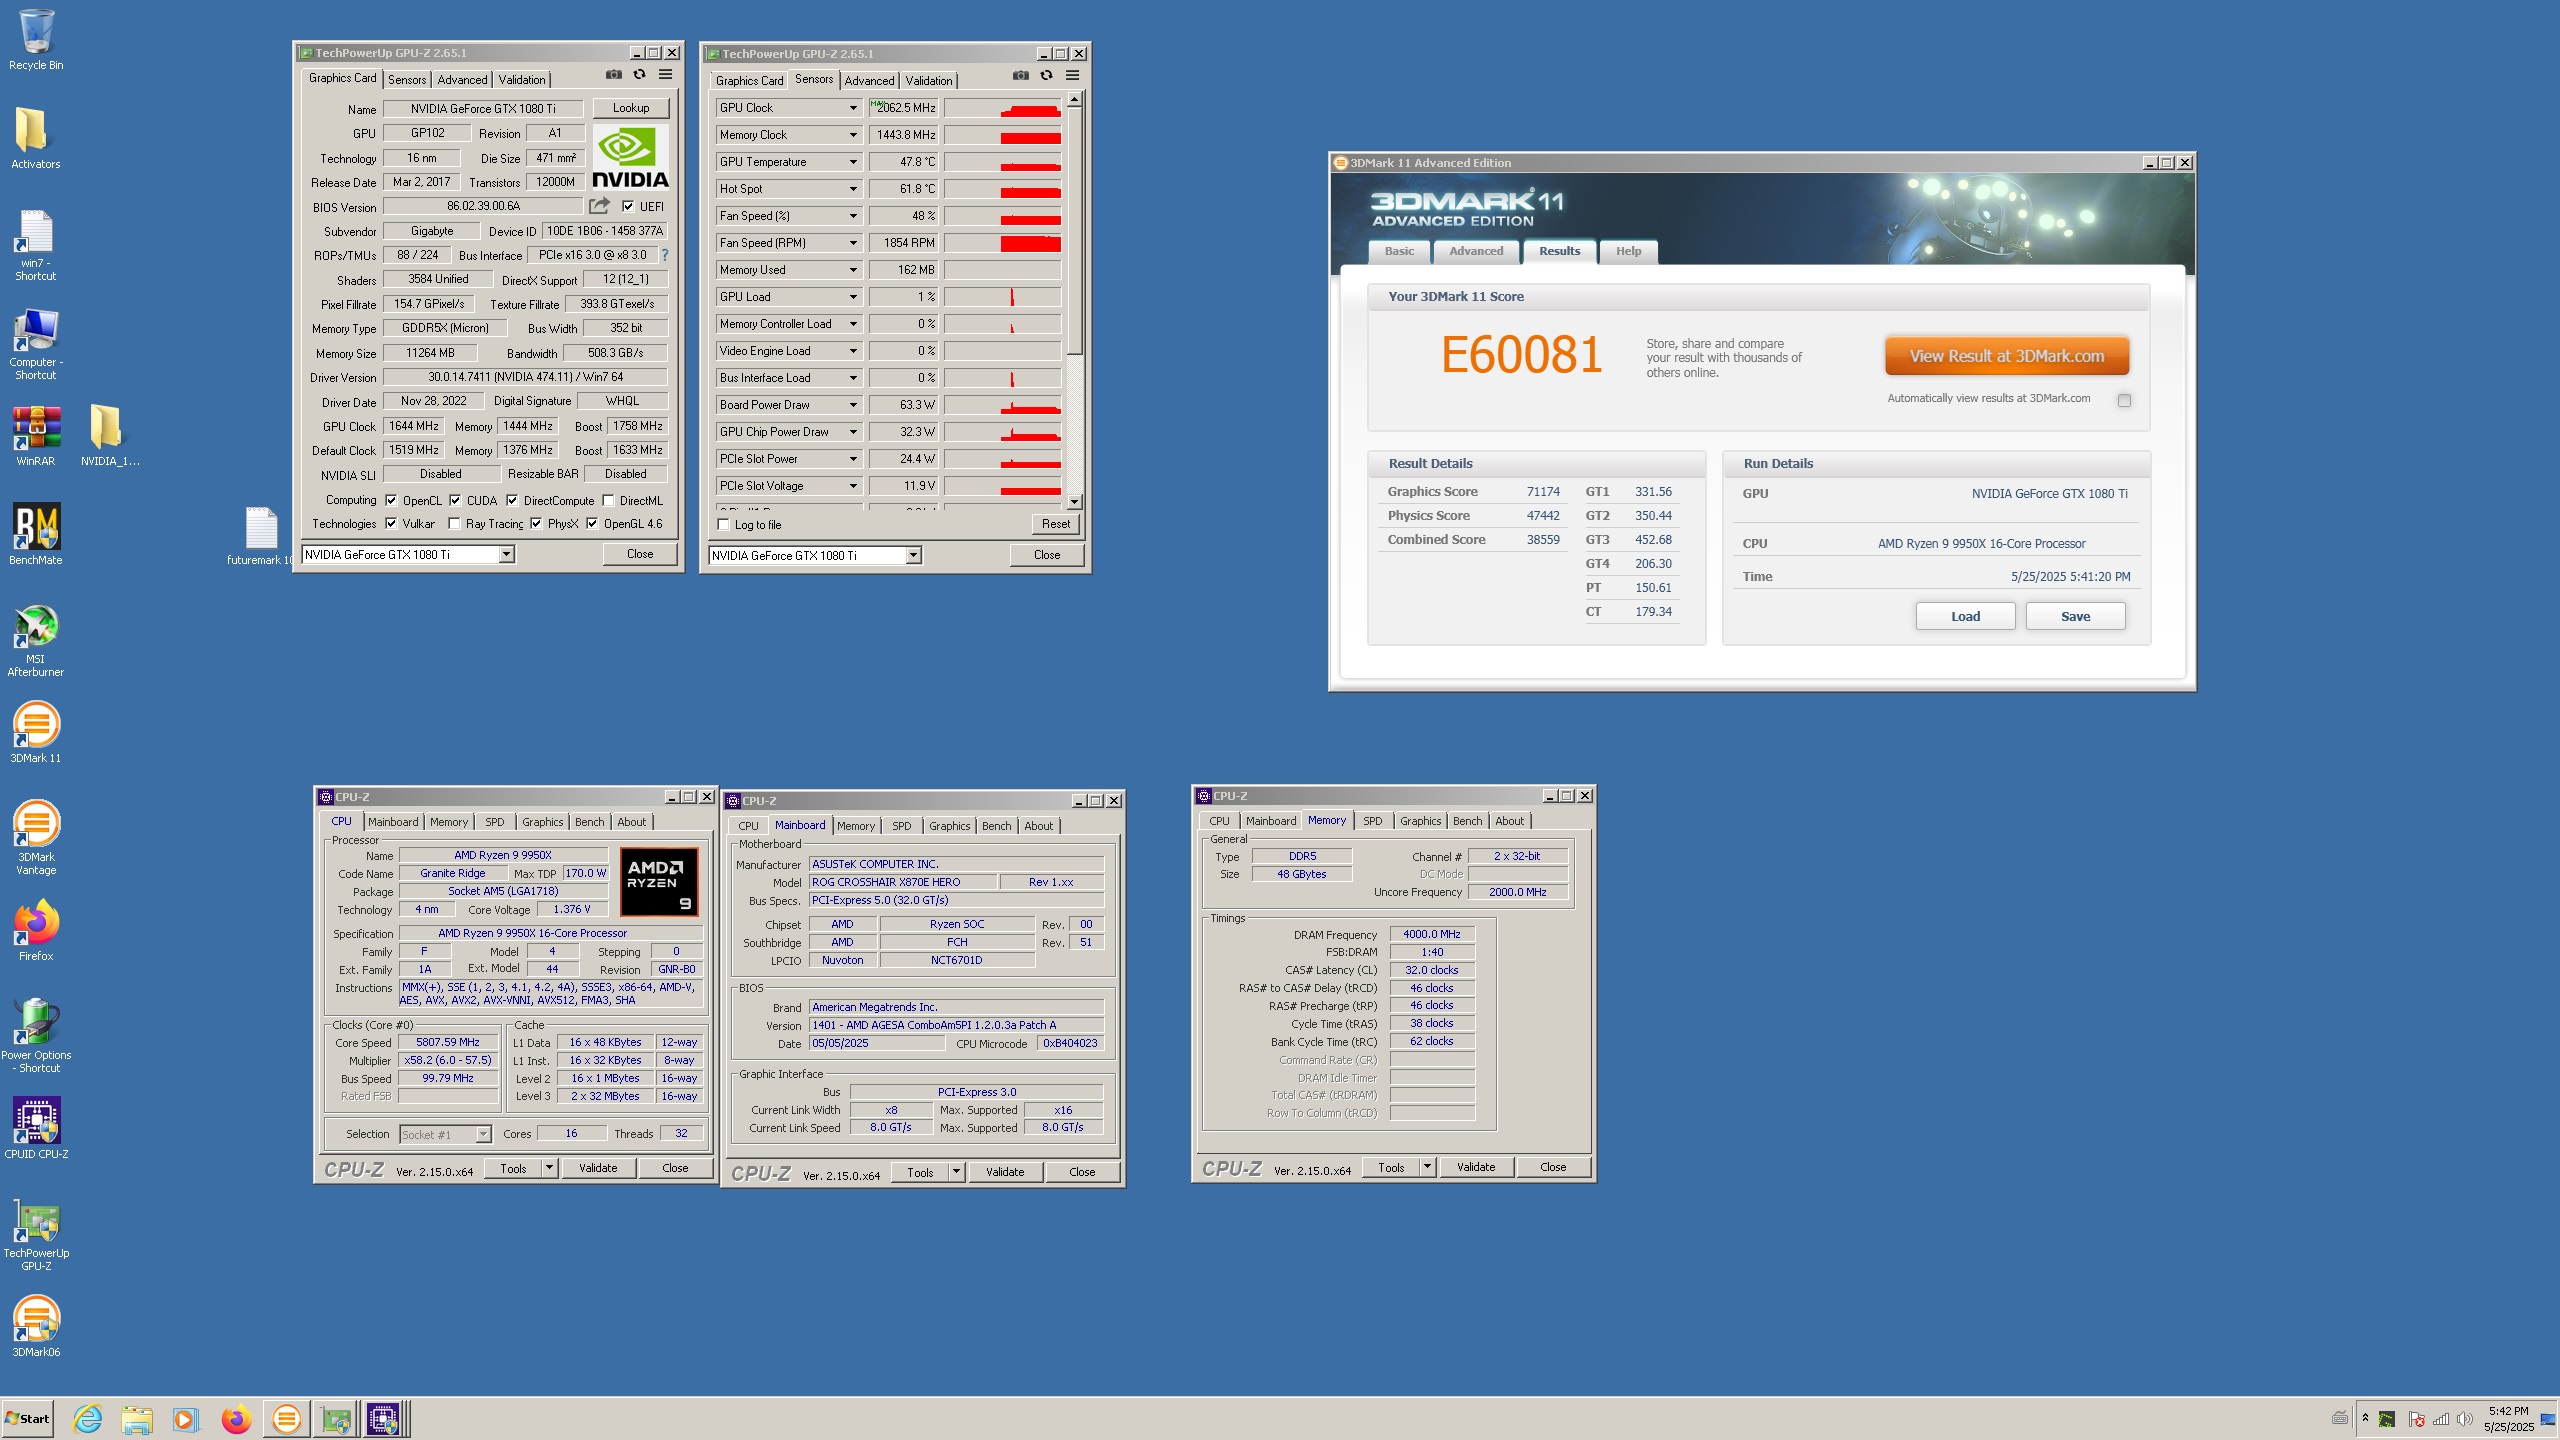This screenshot has width=2560, height=1440.
Task: Select the win7 Shortcut desktop icon
Action: pos(35,244)
